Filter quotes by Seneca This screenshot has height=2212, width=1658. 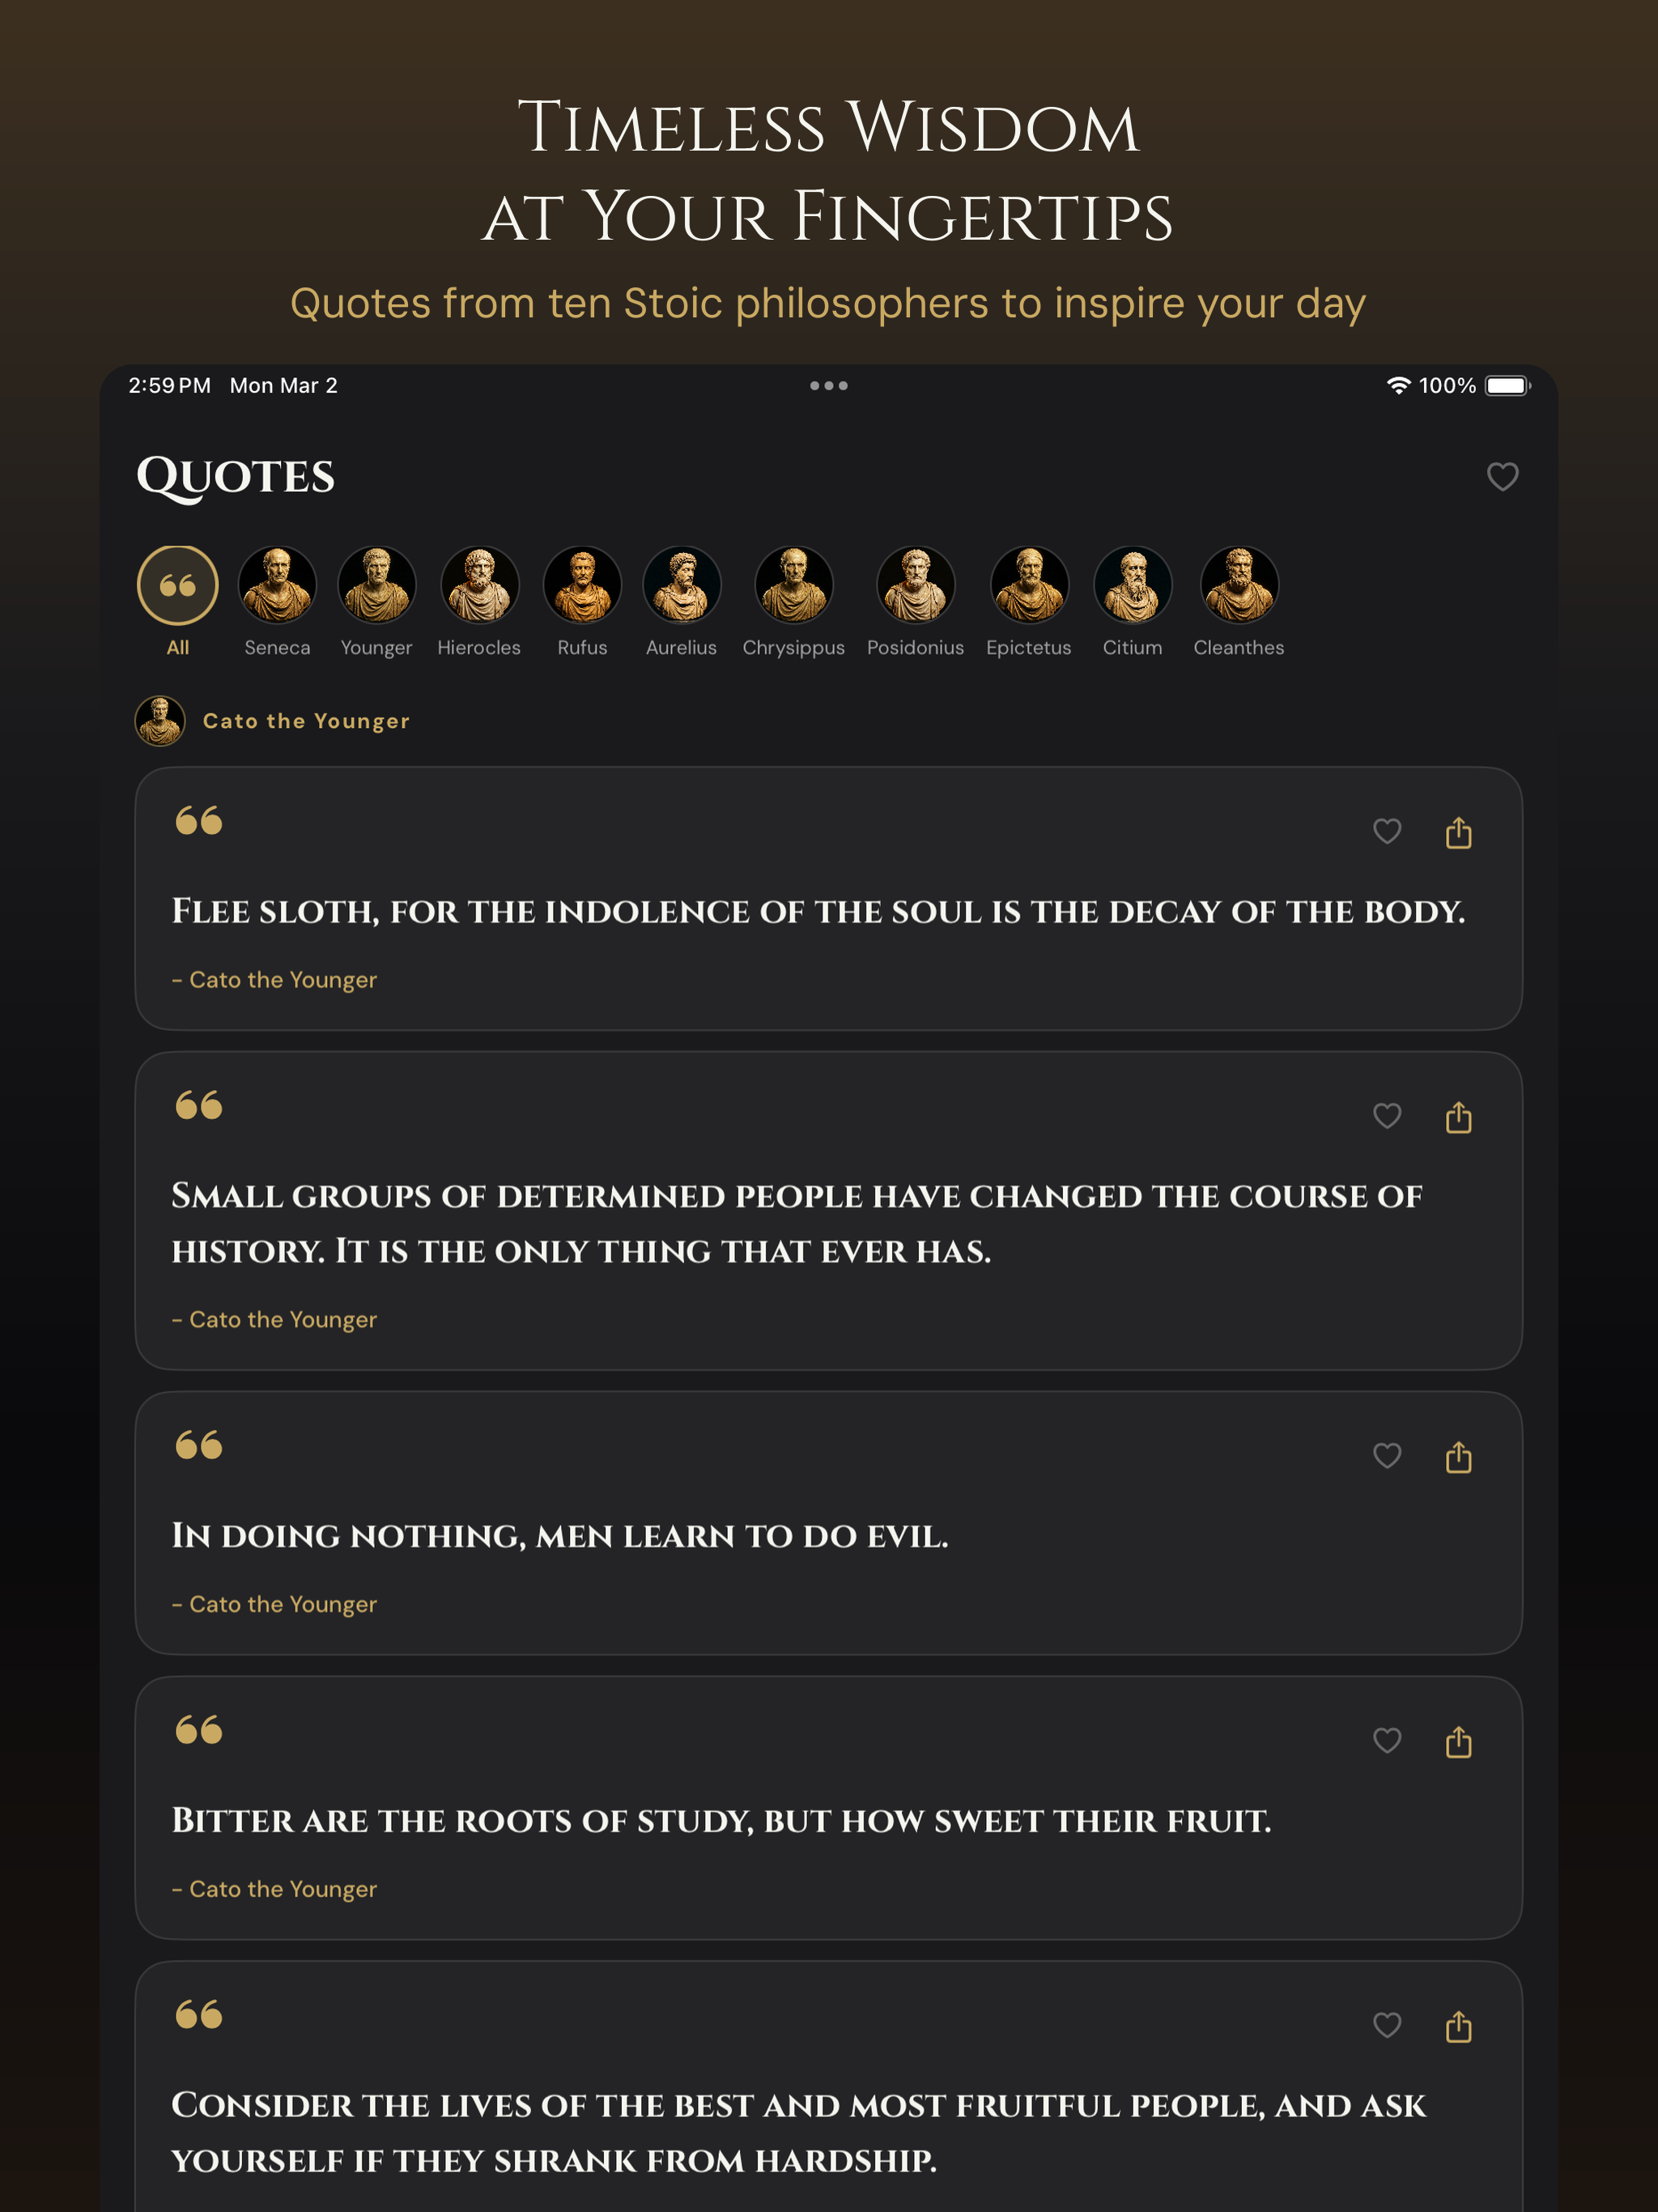coord(277,600)
